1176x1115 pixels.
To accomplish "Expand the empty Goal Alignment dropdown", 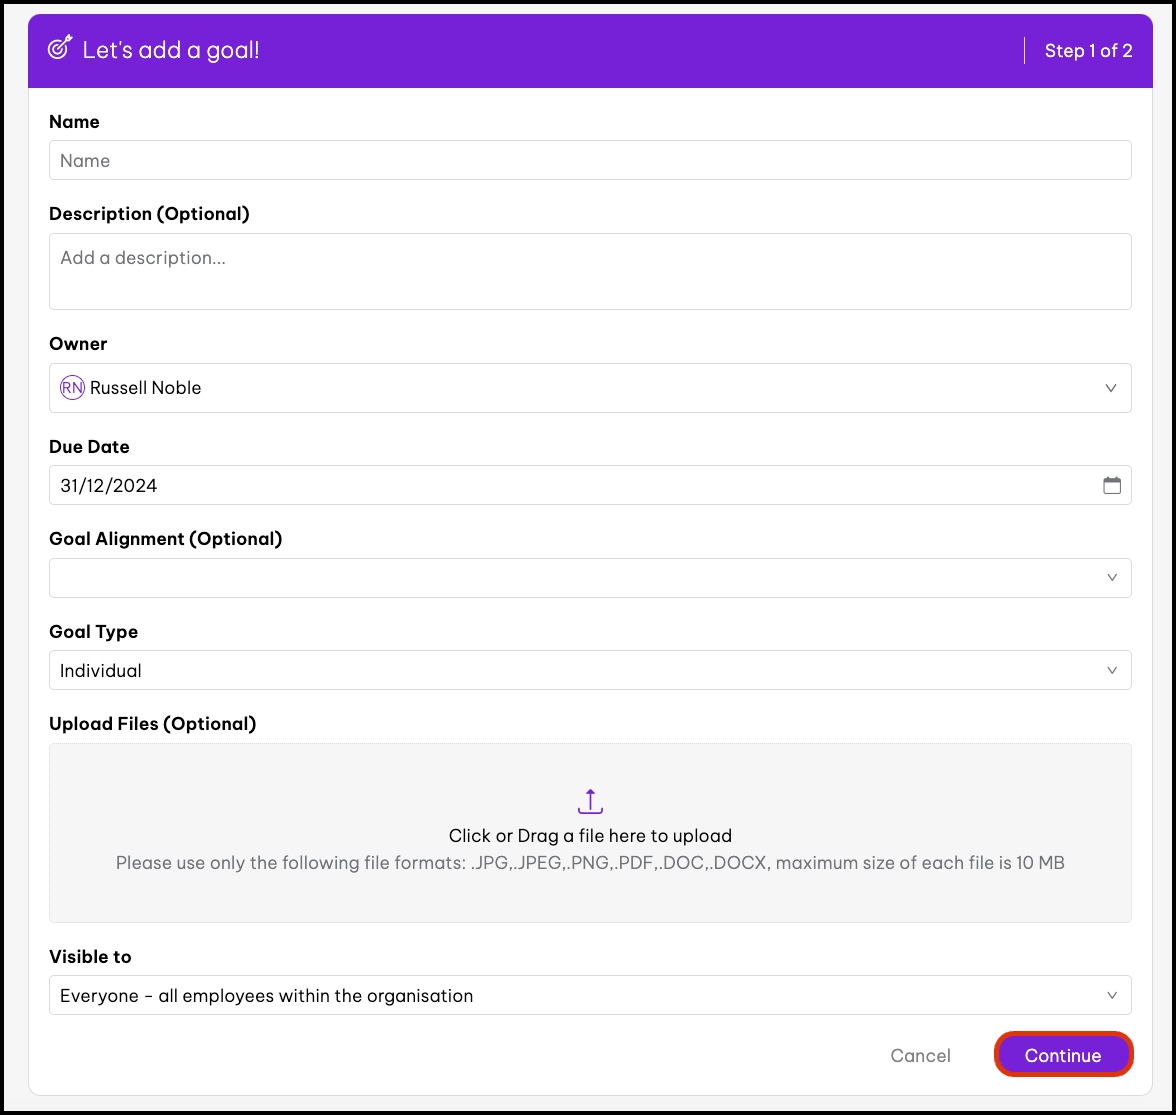I will [x=580, y=578].
